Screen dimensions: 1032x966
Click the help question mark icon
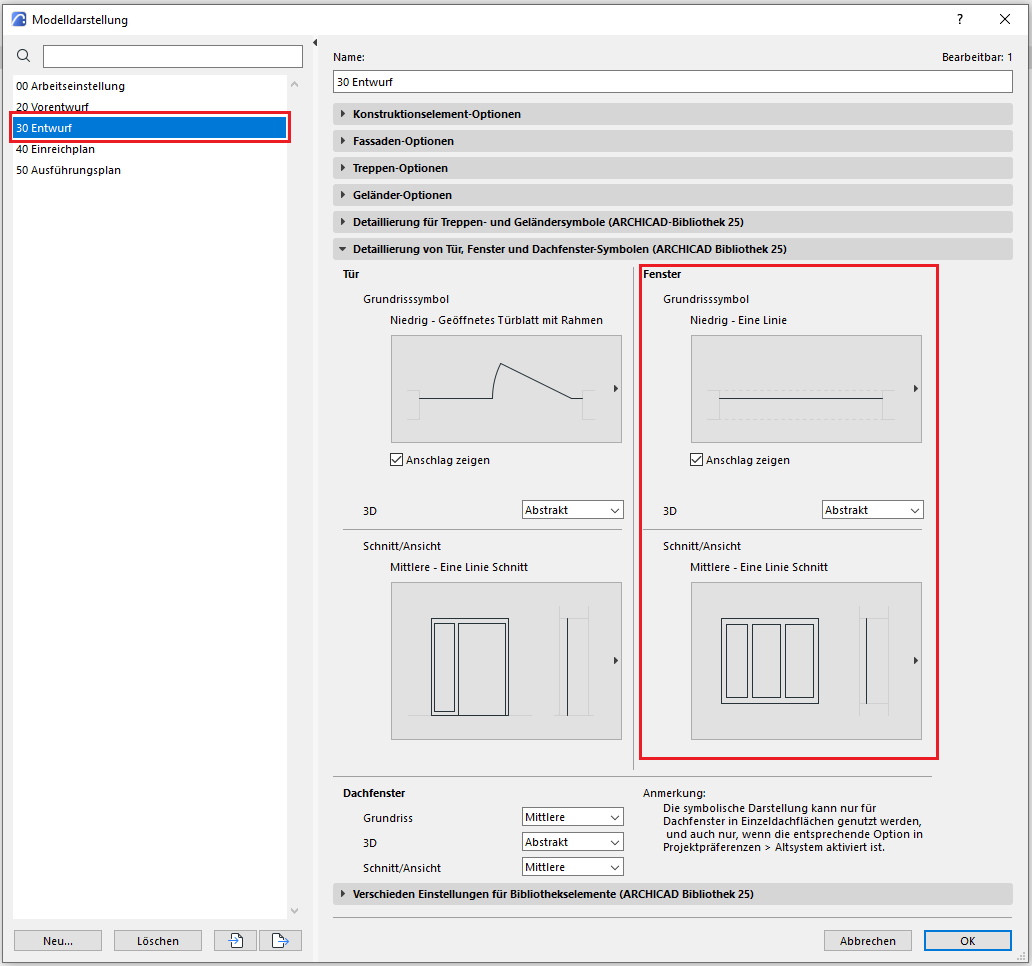tap(960, 19)
